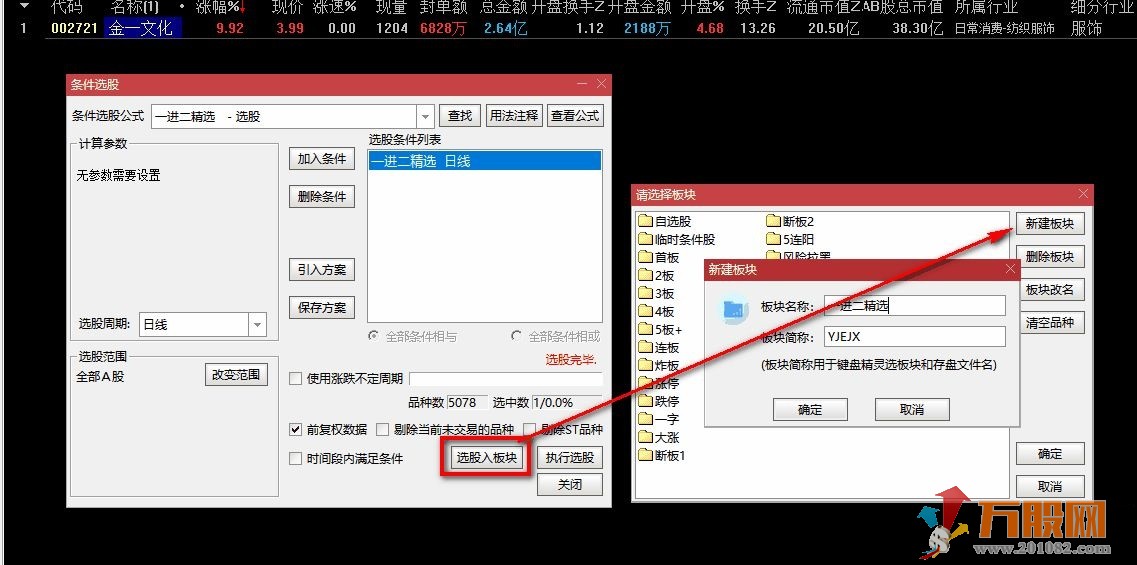
Task: Close the 条件选股 dialog with X
Action: (x=601, y=85)
